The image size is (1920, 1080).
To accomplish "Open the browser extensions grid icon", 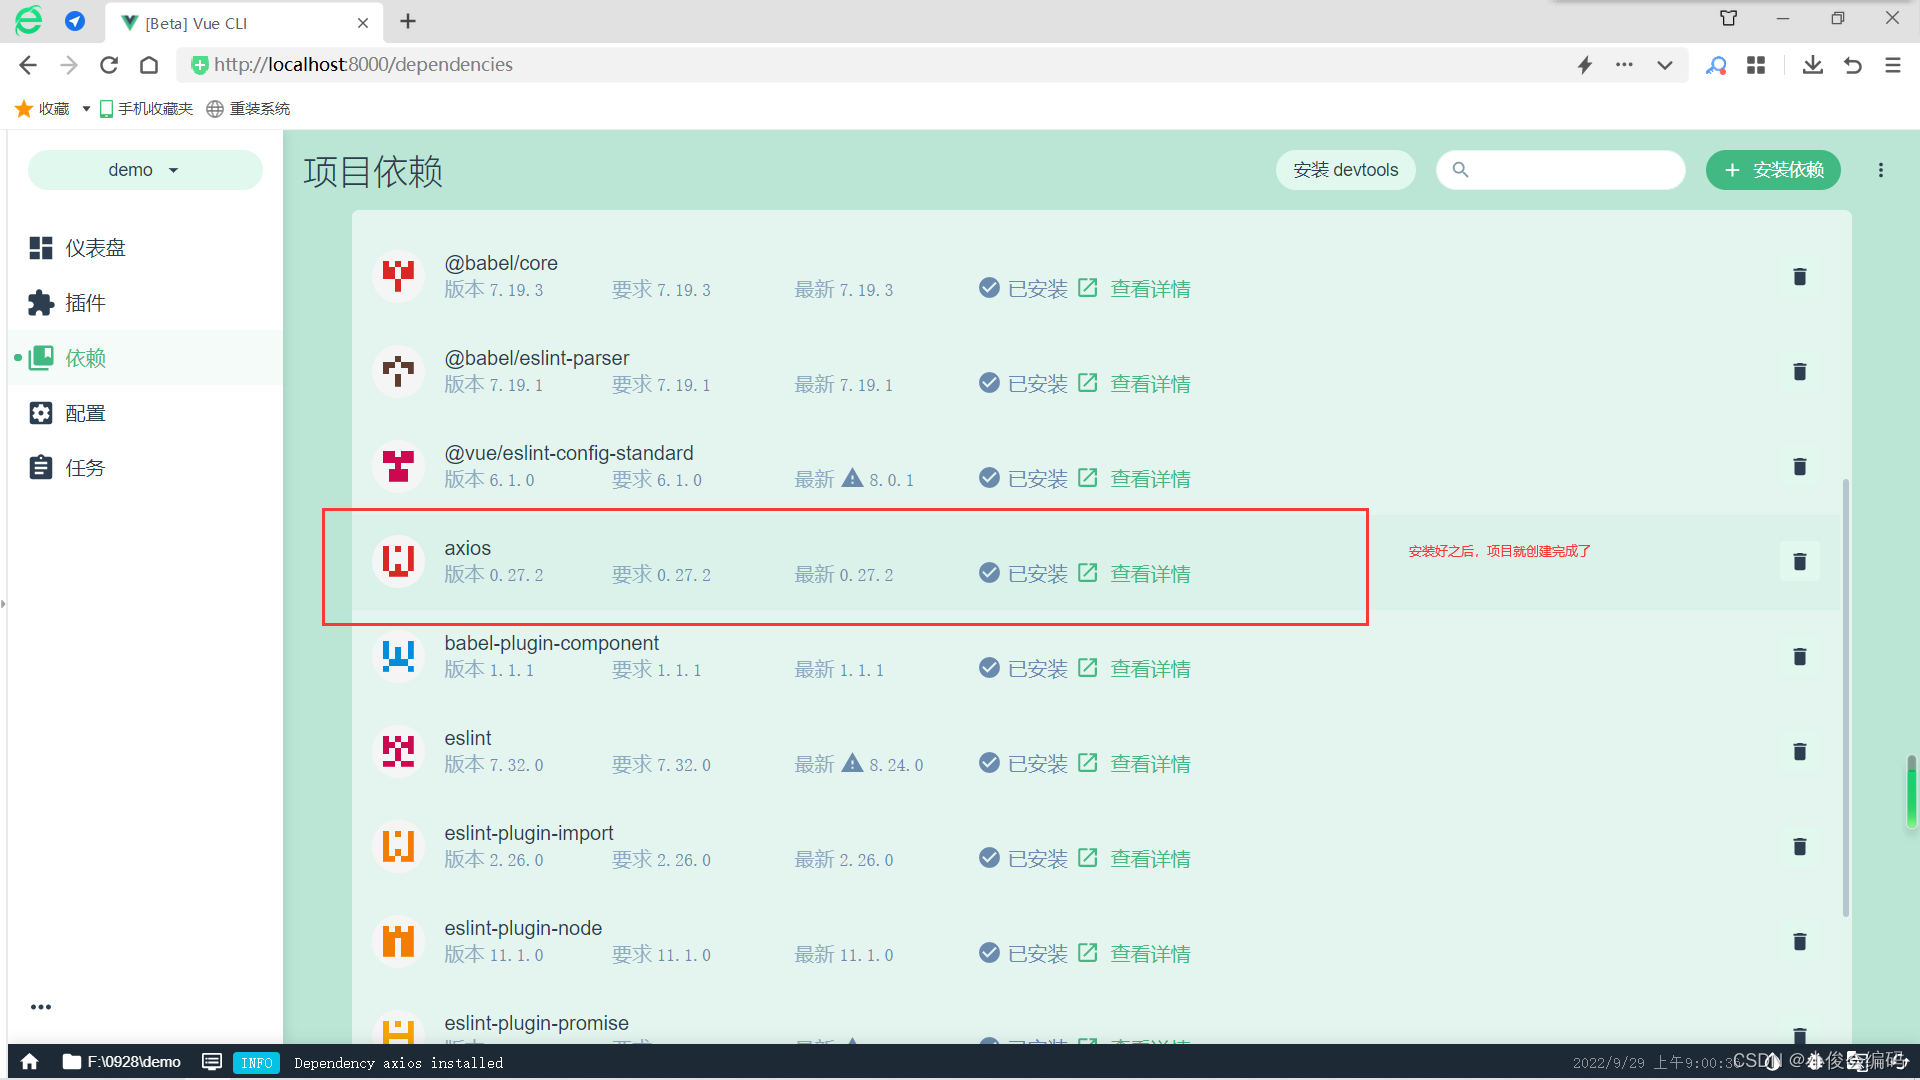I will tap(1756, 65).
